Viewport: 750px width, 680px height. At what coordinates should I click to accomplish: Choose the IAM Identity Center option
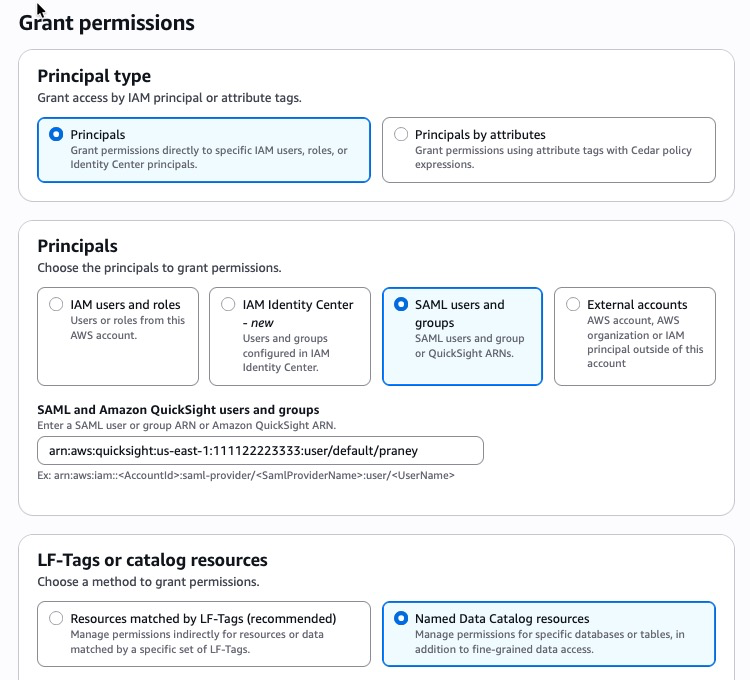tap(228, 304)
